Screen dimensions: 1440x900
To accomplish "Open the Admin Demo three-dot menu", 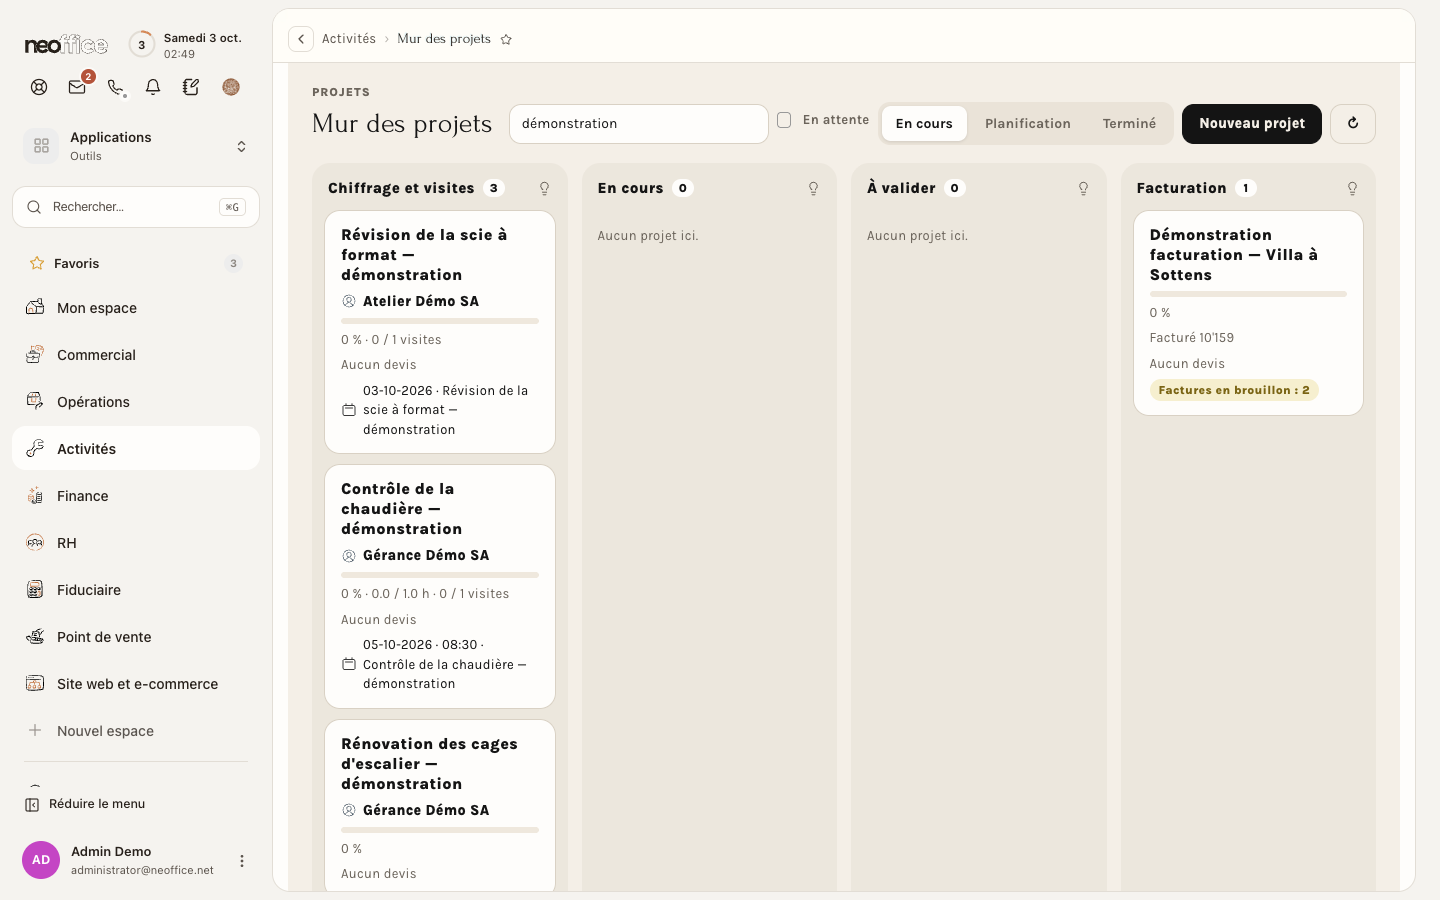I will pyautogui.click(x=241, y=860).
